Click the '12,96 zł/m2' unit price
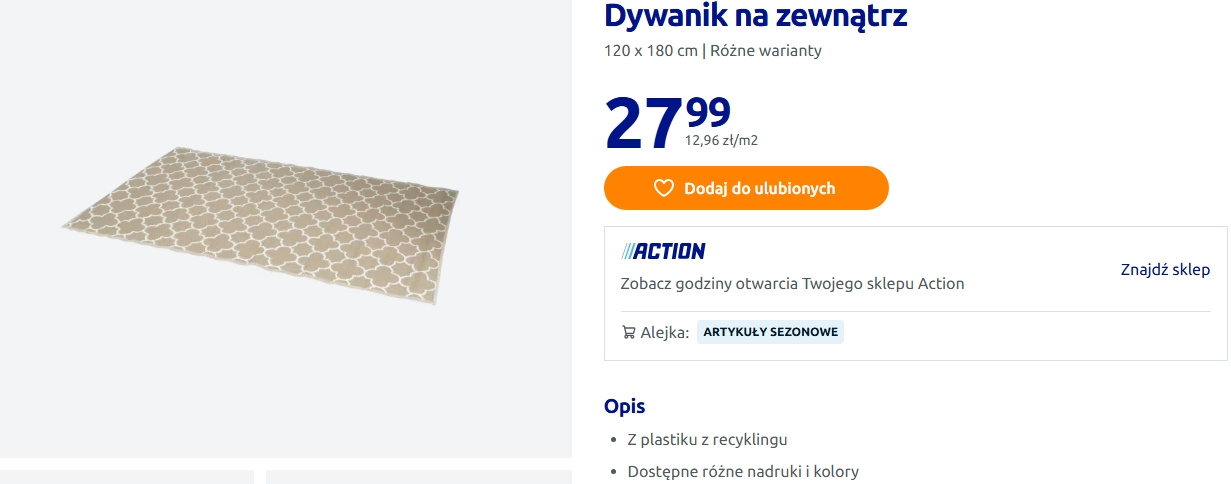Screen dimensions: 1231x484 (721, 141)
